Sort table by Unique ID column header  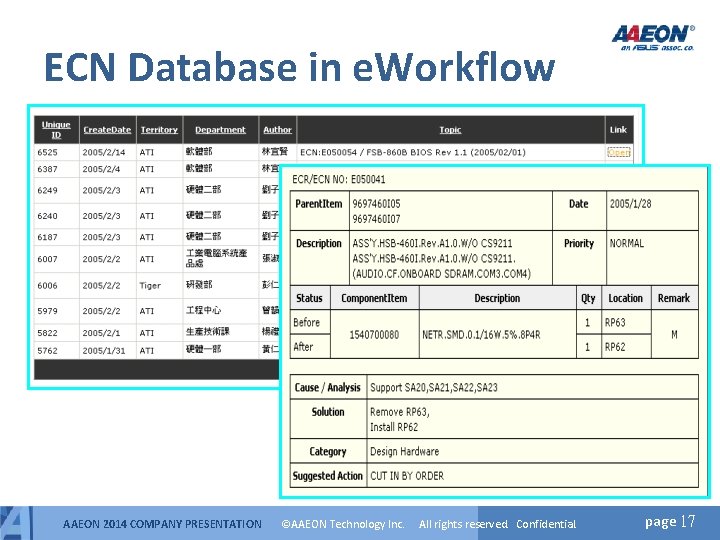tap(56, 129)
